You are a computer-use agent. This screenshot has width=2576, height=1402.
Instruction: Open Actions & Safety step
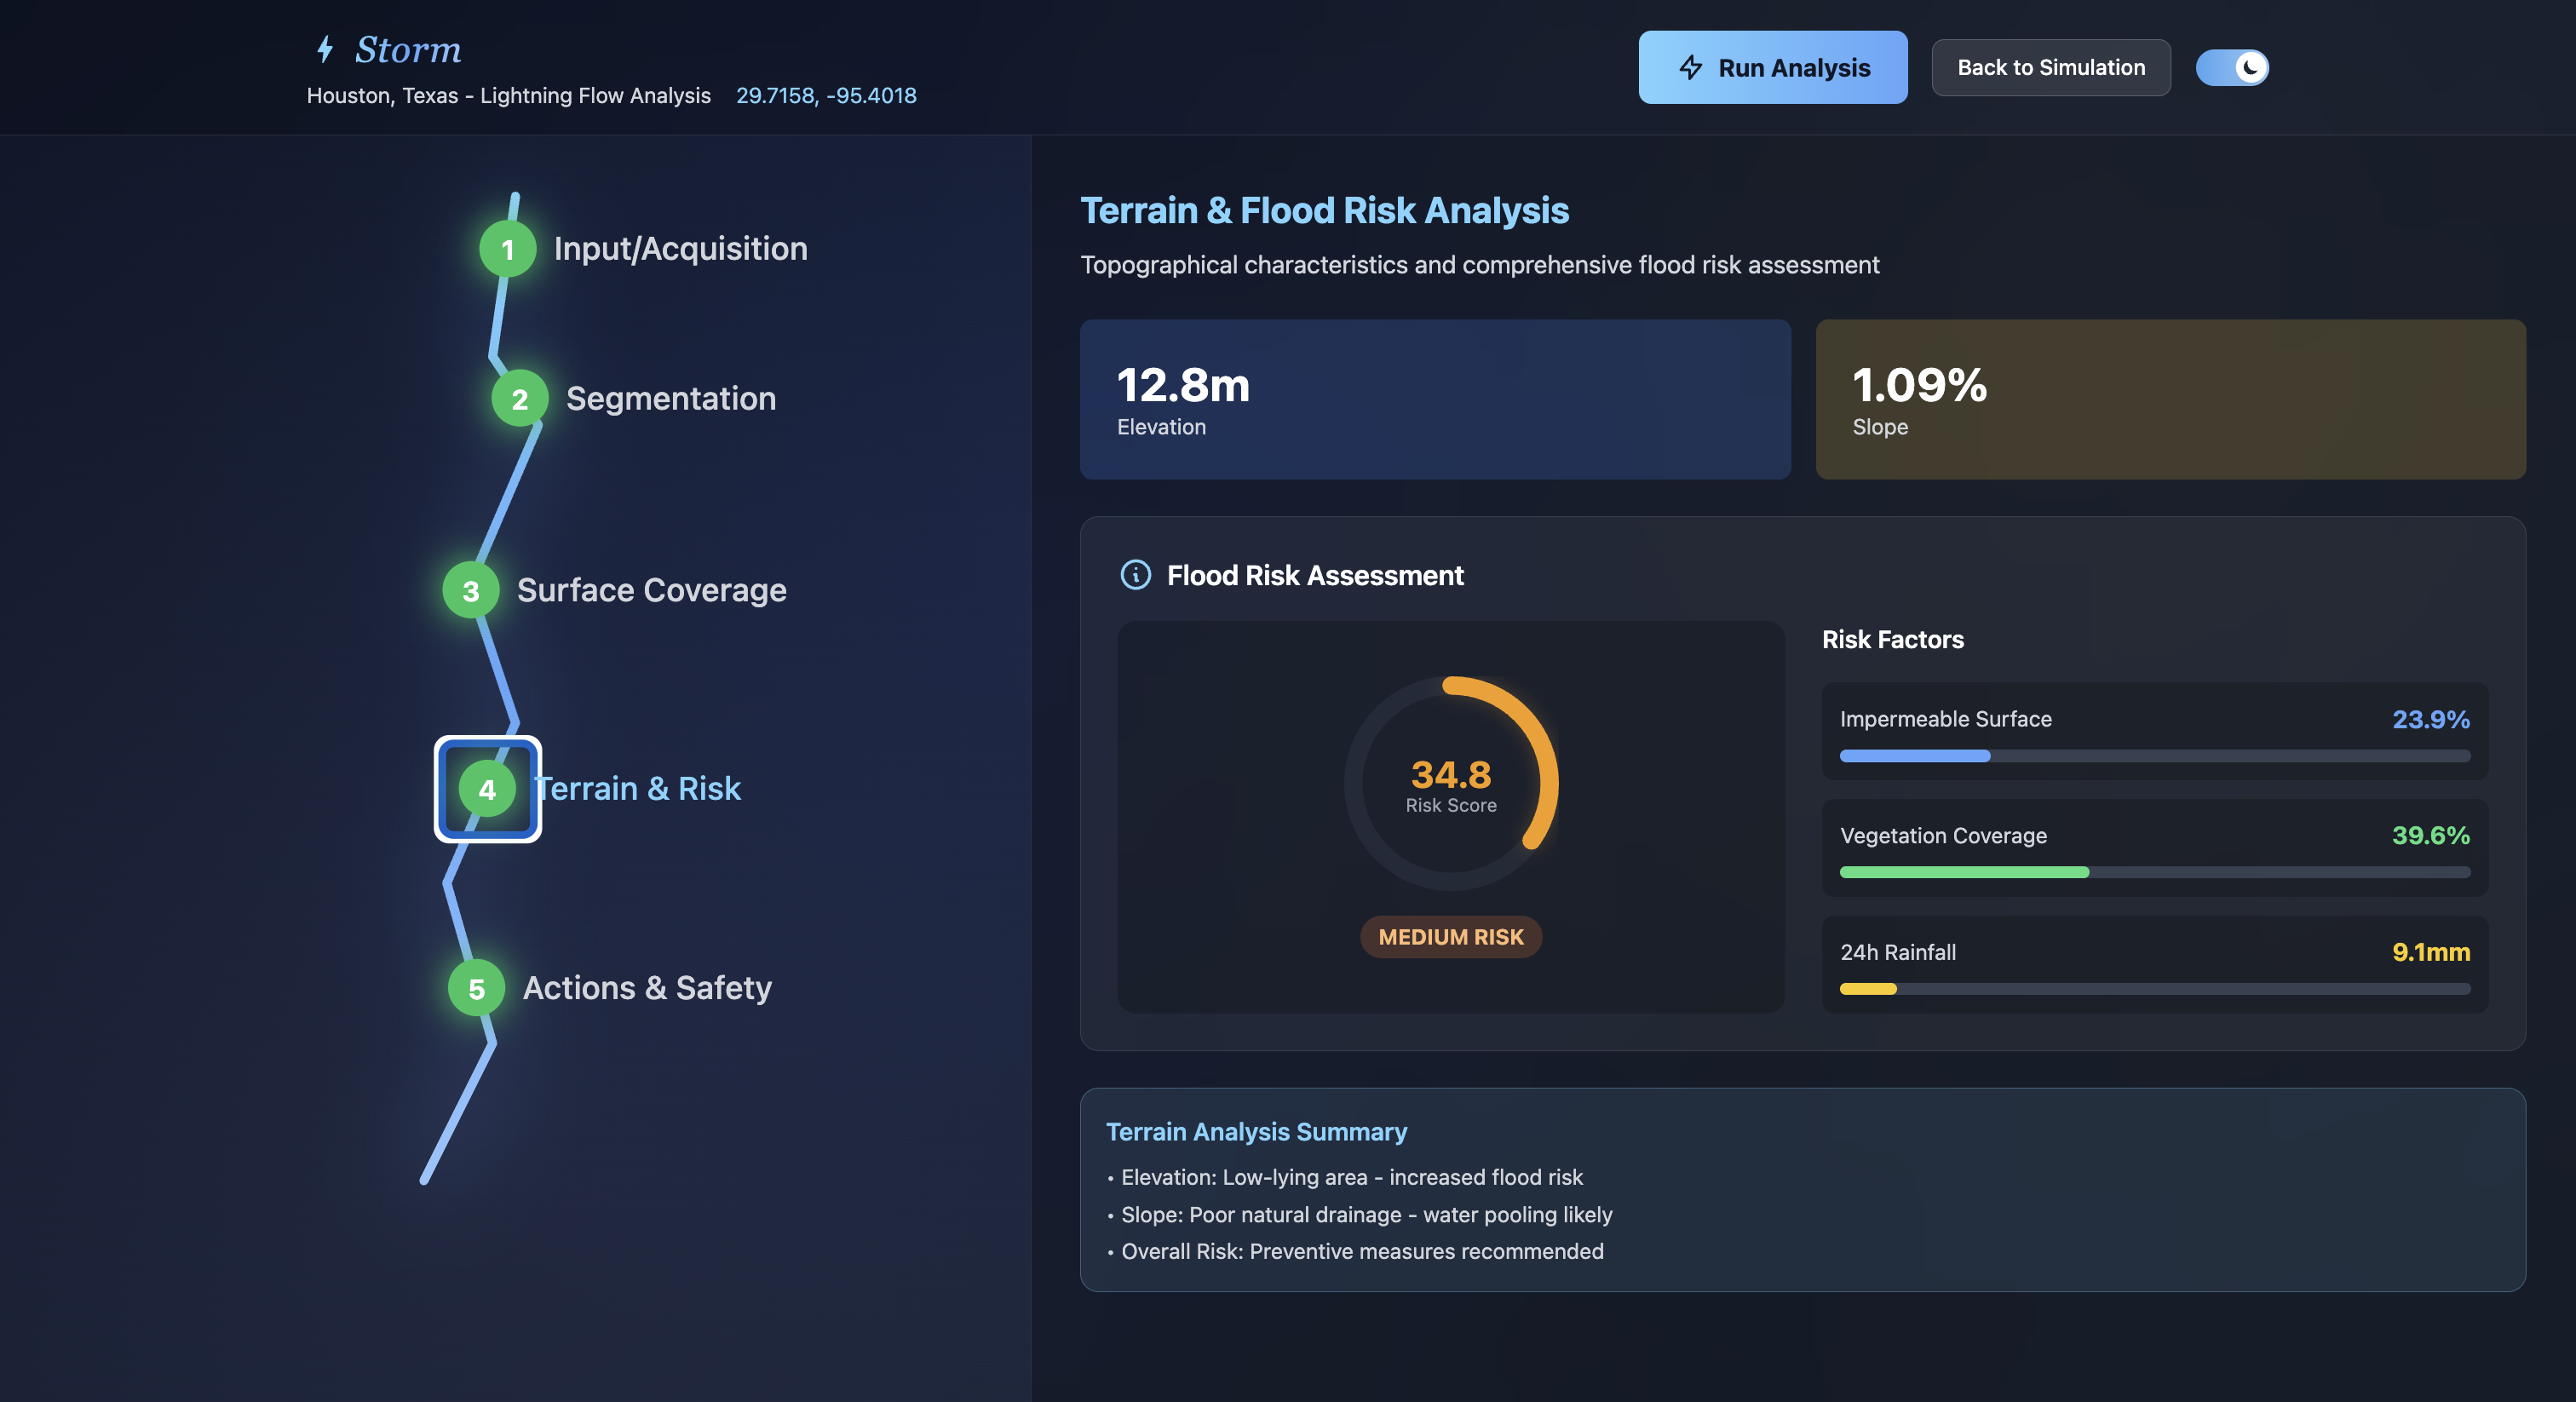(647, 988)
